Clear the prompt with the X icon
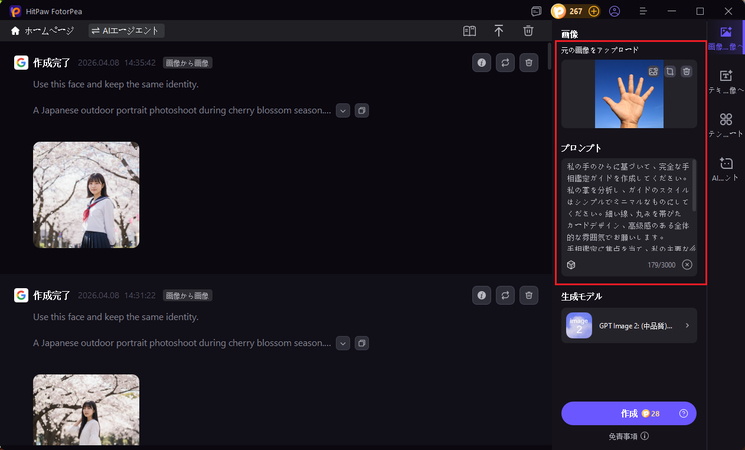The image size is (745, 450). (687, 265)
